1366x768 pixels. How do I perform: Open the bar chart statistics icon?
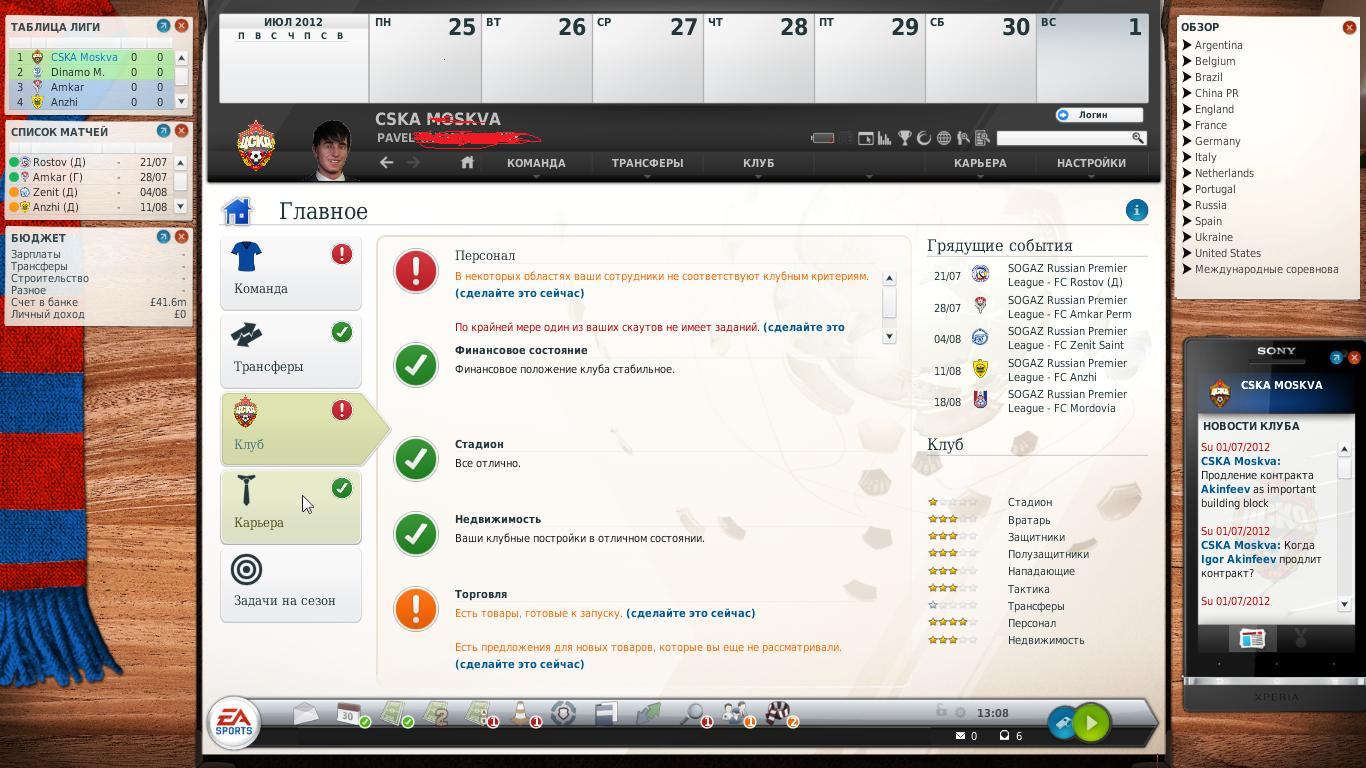coord(884,138)
